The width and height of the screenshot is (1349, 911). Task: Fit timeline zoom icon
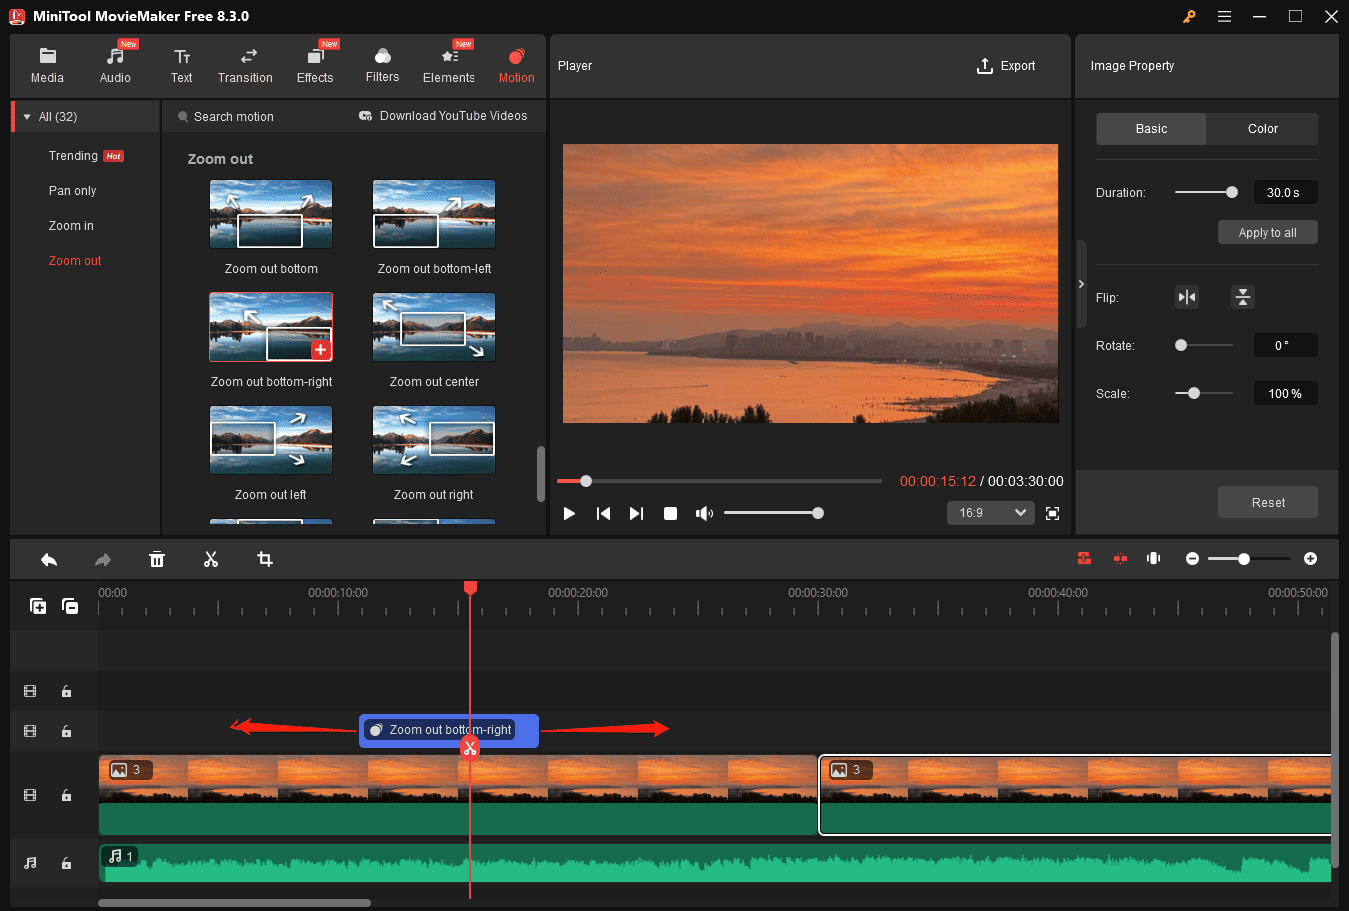(x=1153, y=559)
